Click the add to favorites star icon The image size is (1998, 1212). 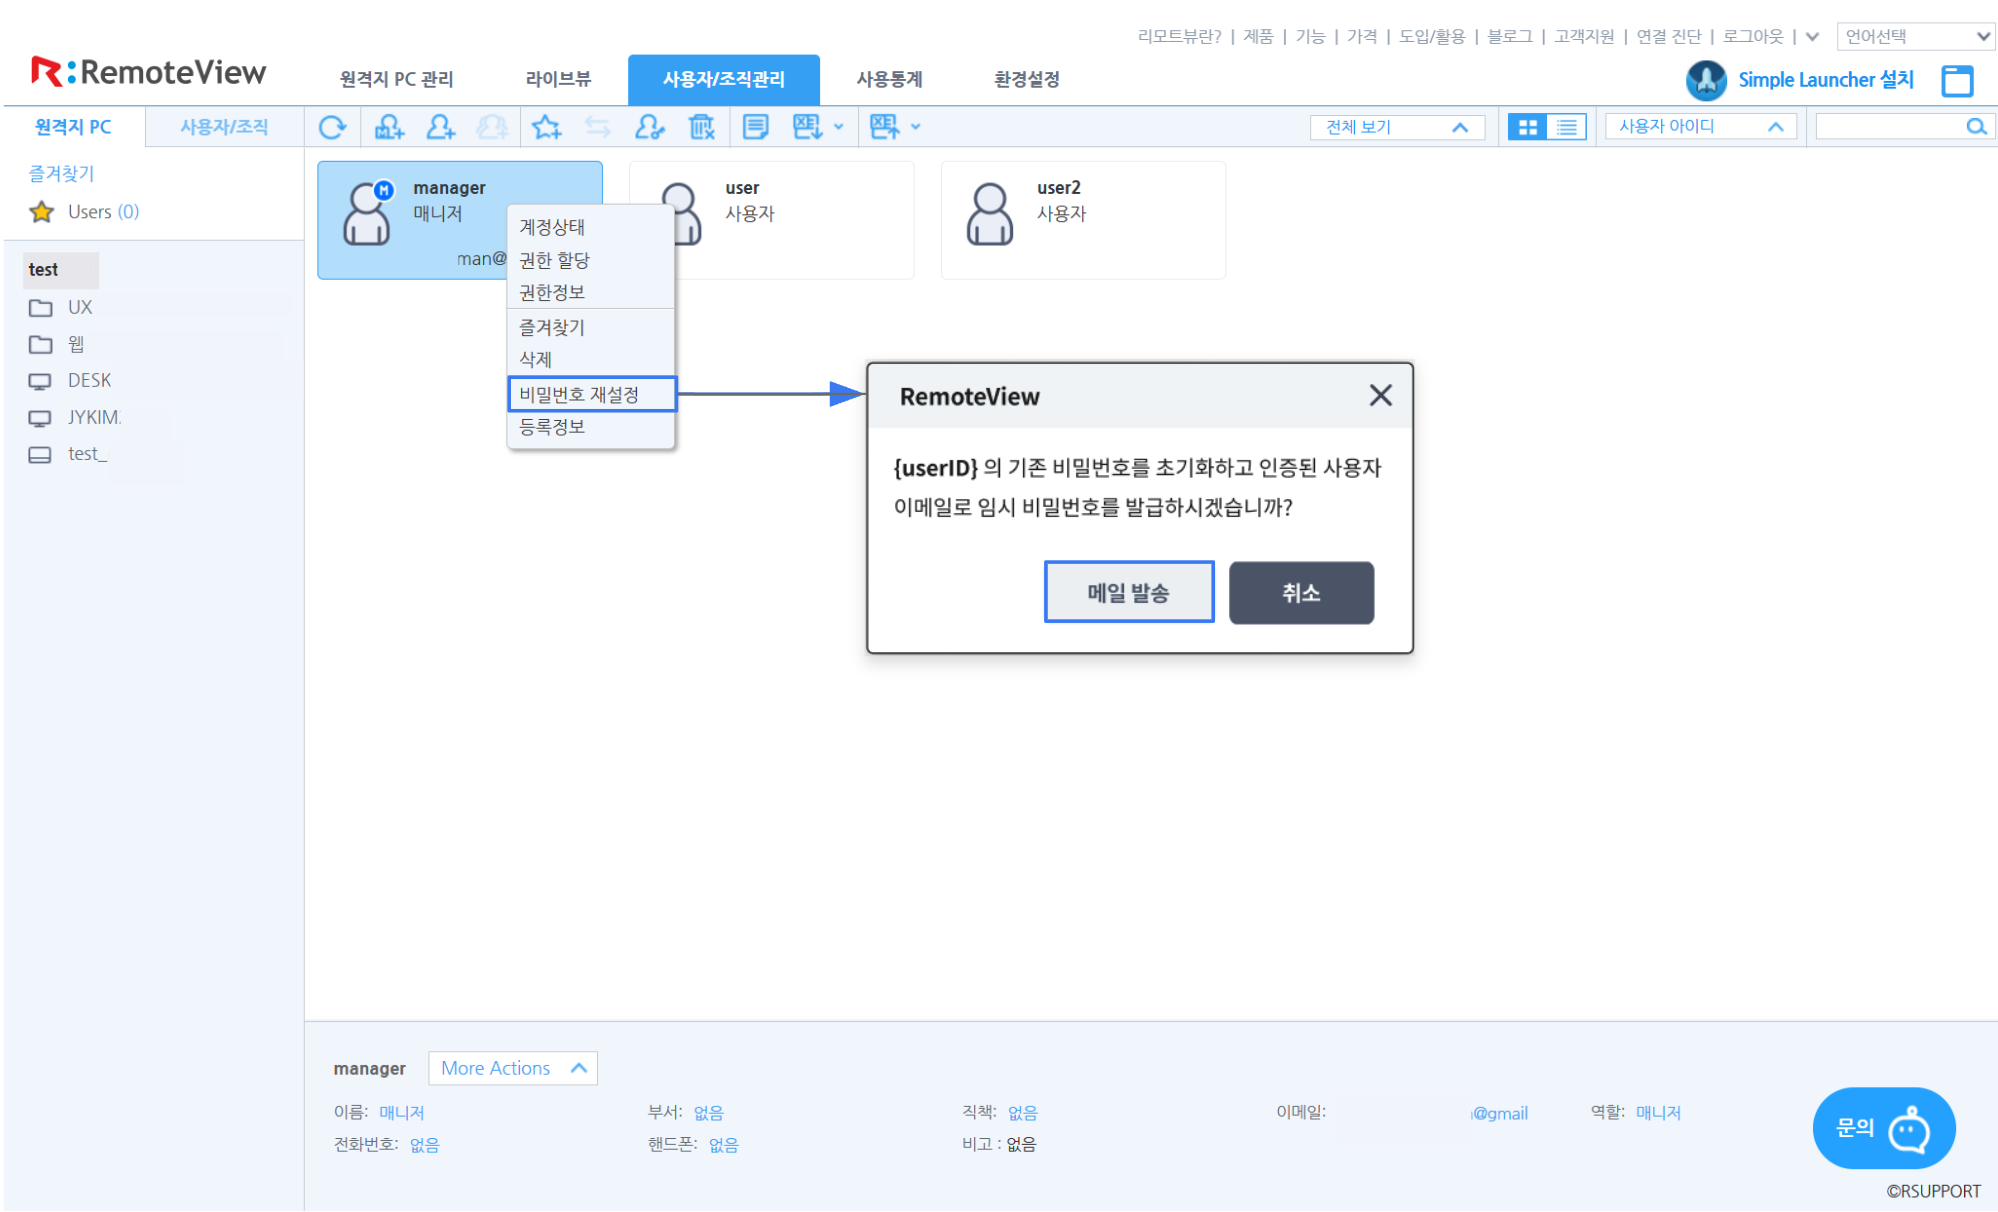coord(546,127)
